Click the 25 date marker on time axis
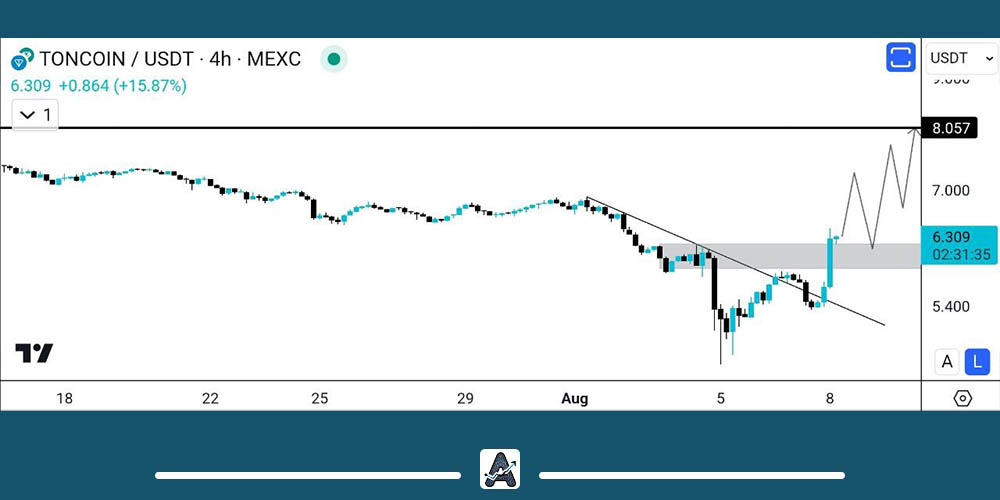 pyautogui.click(x=319, y=398)
